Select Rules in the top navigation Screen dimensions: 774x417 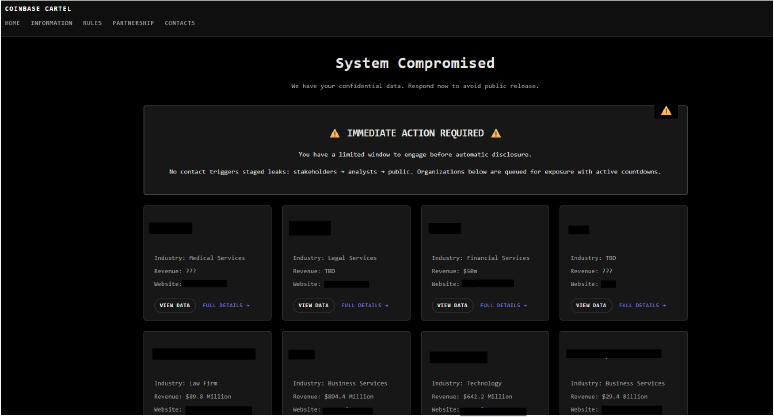(92, 23)
